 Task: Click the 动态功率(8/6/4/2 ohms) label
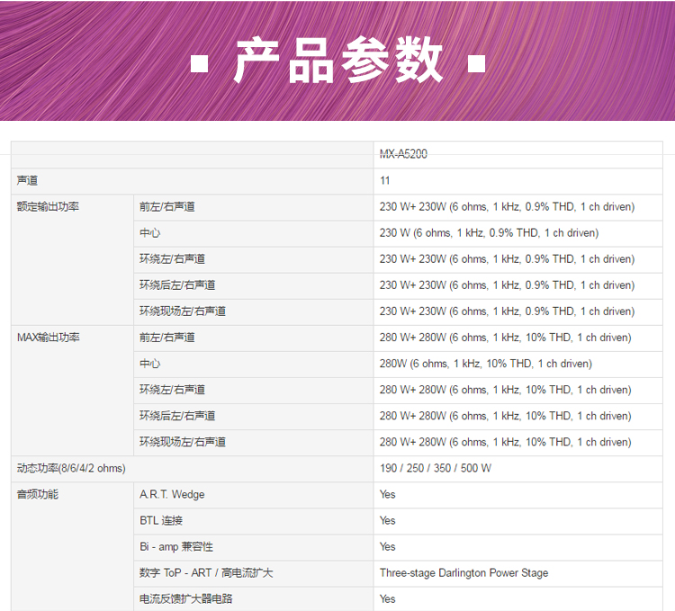[71, 468]
